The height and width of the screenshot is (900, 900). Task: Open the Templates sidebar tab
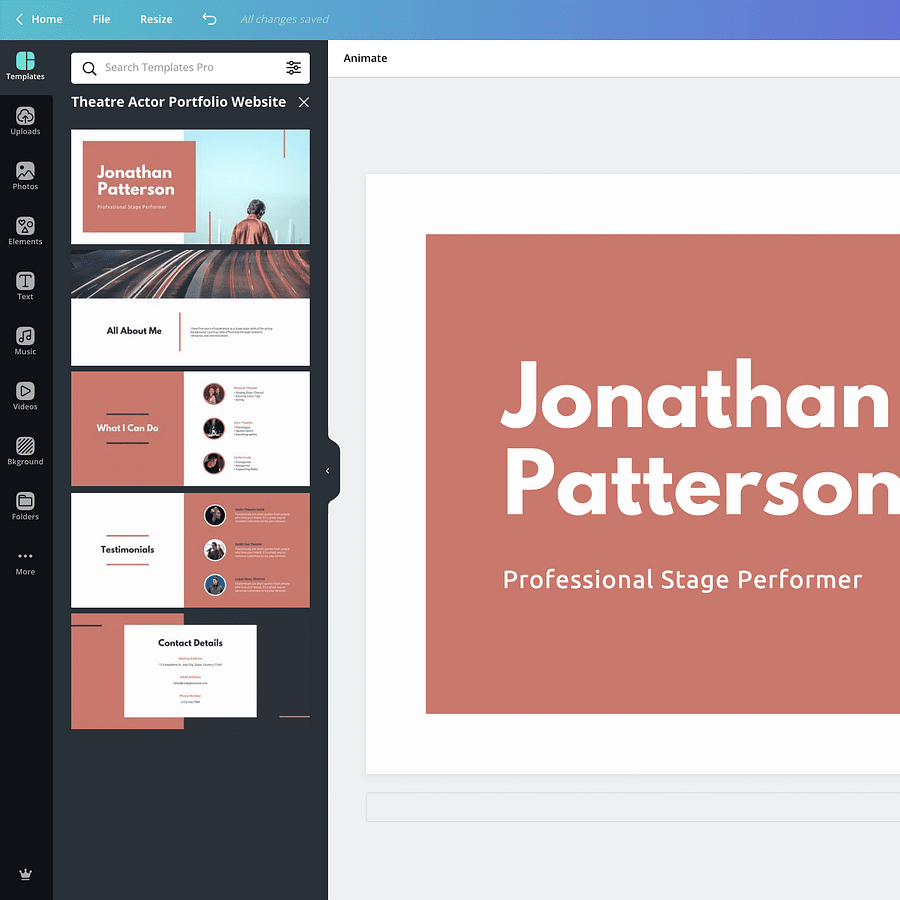(x=25, y=66)
